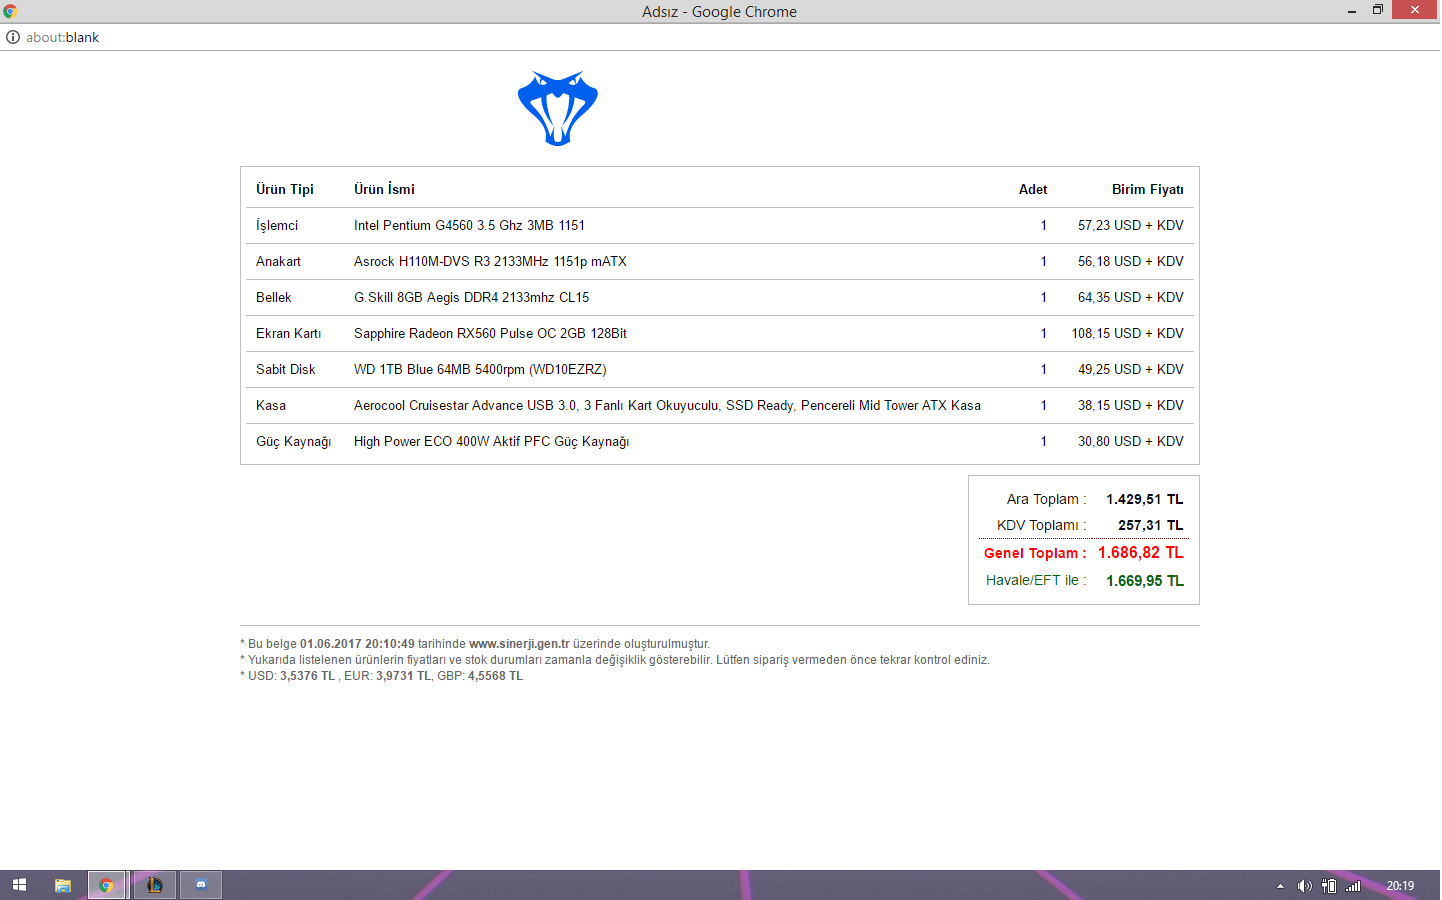Click the quantity '1' in the İşlemci row

pos(1044,225)
